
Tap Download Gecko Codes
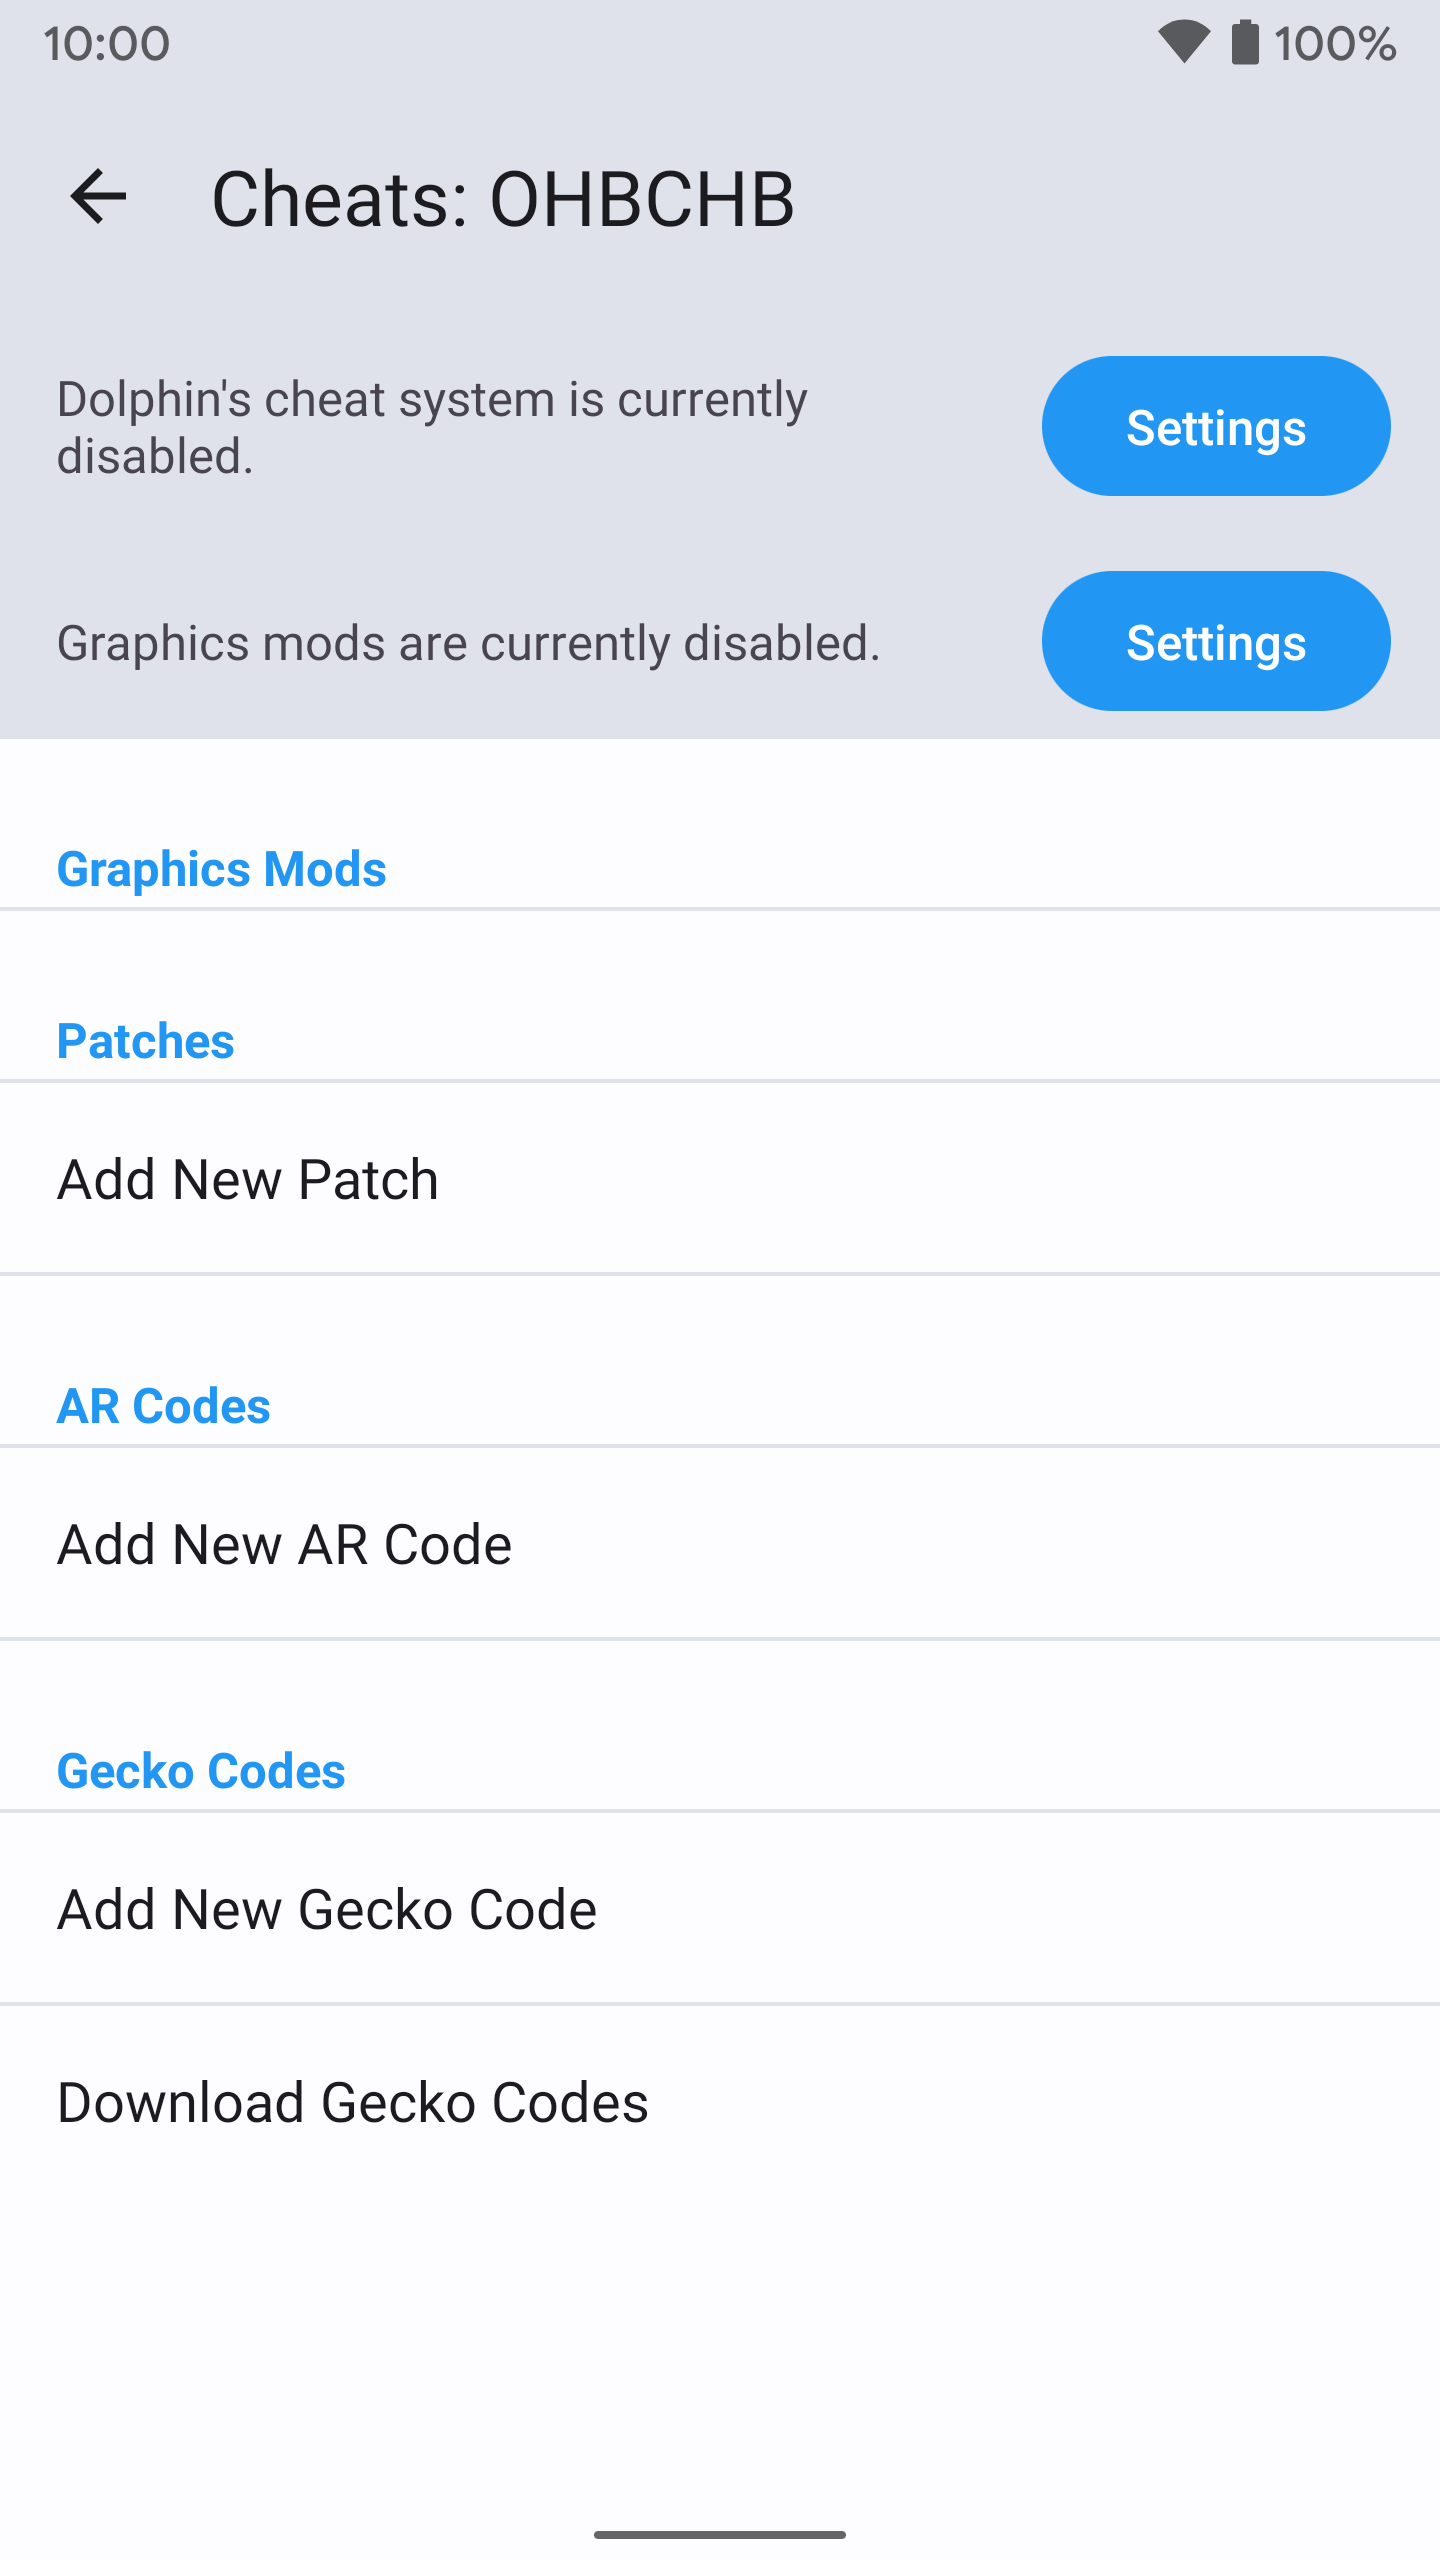pyautogui.click(x=352, y=2101)
